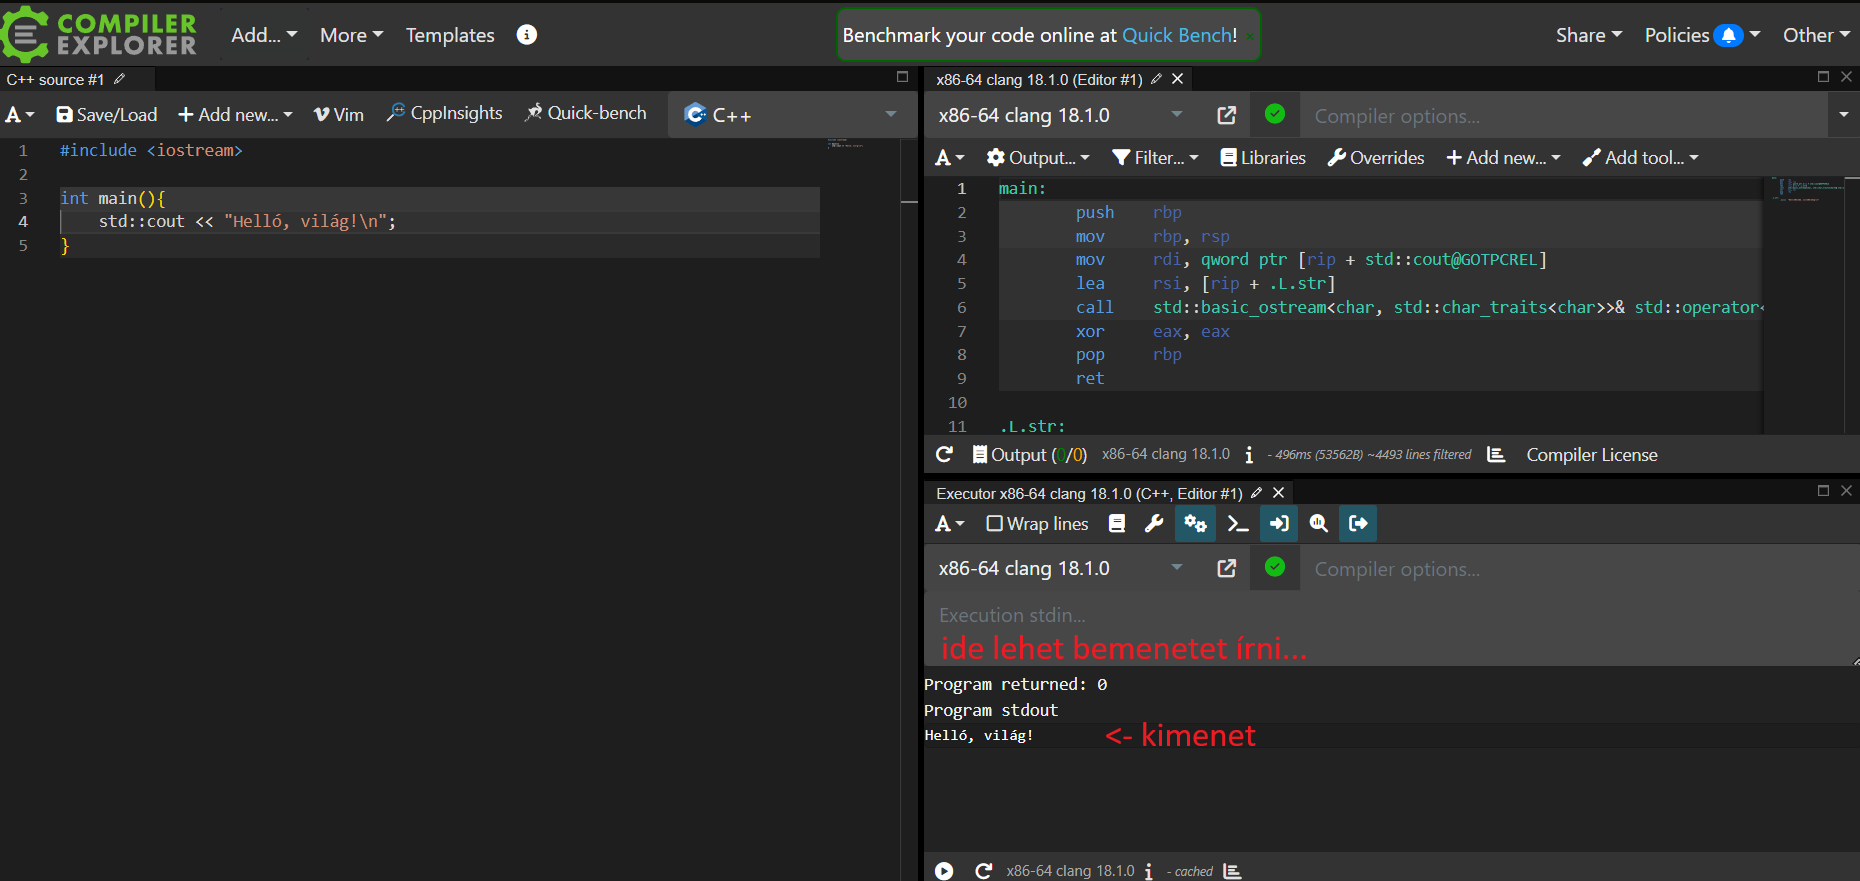Viewport: 1860px width, 881px height.
Task: Toggle the compiler options gears panel in executor
Action: (1195, 524)
